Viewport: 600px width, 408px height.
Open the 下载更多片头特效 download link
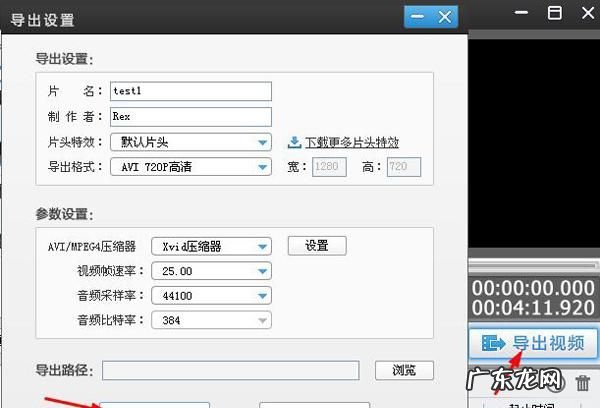(x=350, y=142)
